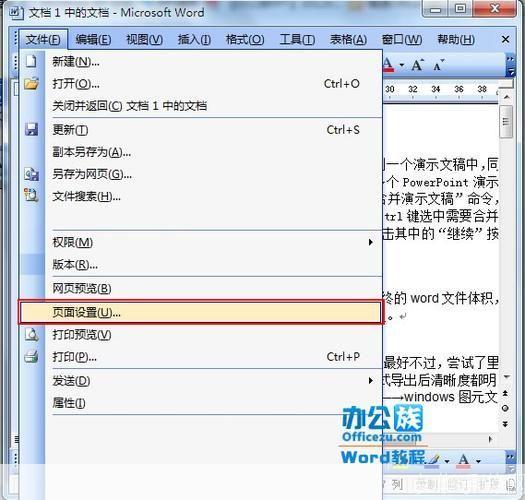Choose 文件搜索(H)... entry
Screen dimensions: 525x500
pyautogui.click(x=201, y=197)
